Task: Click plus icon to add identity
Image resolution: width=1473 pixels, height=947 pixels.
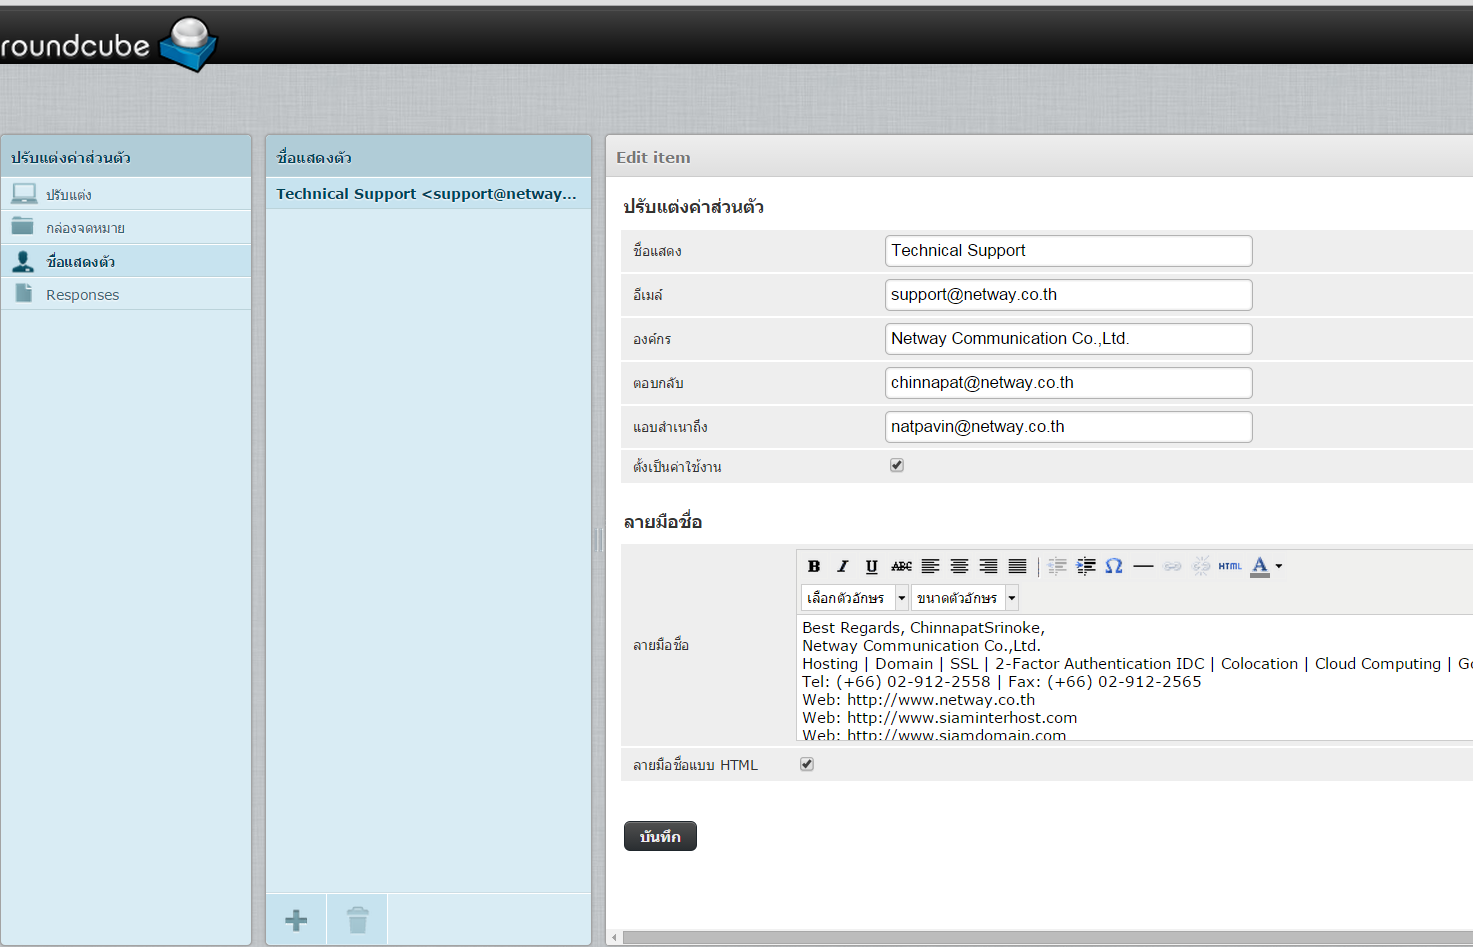Action: point(296,920)
